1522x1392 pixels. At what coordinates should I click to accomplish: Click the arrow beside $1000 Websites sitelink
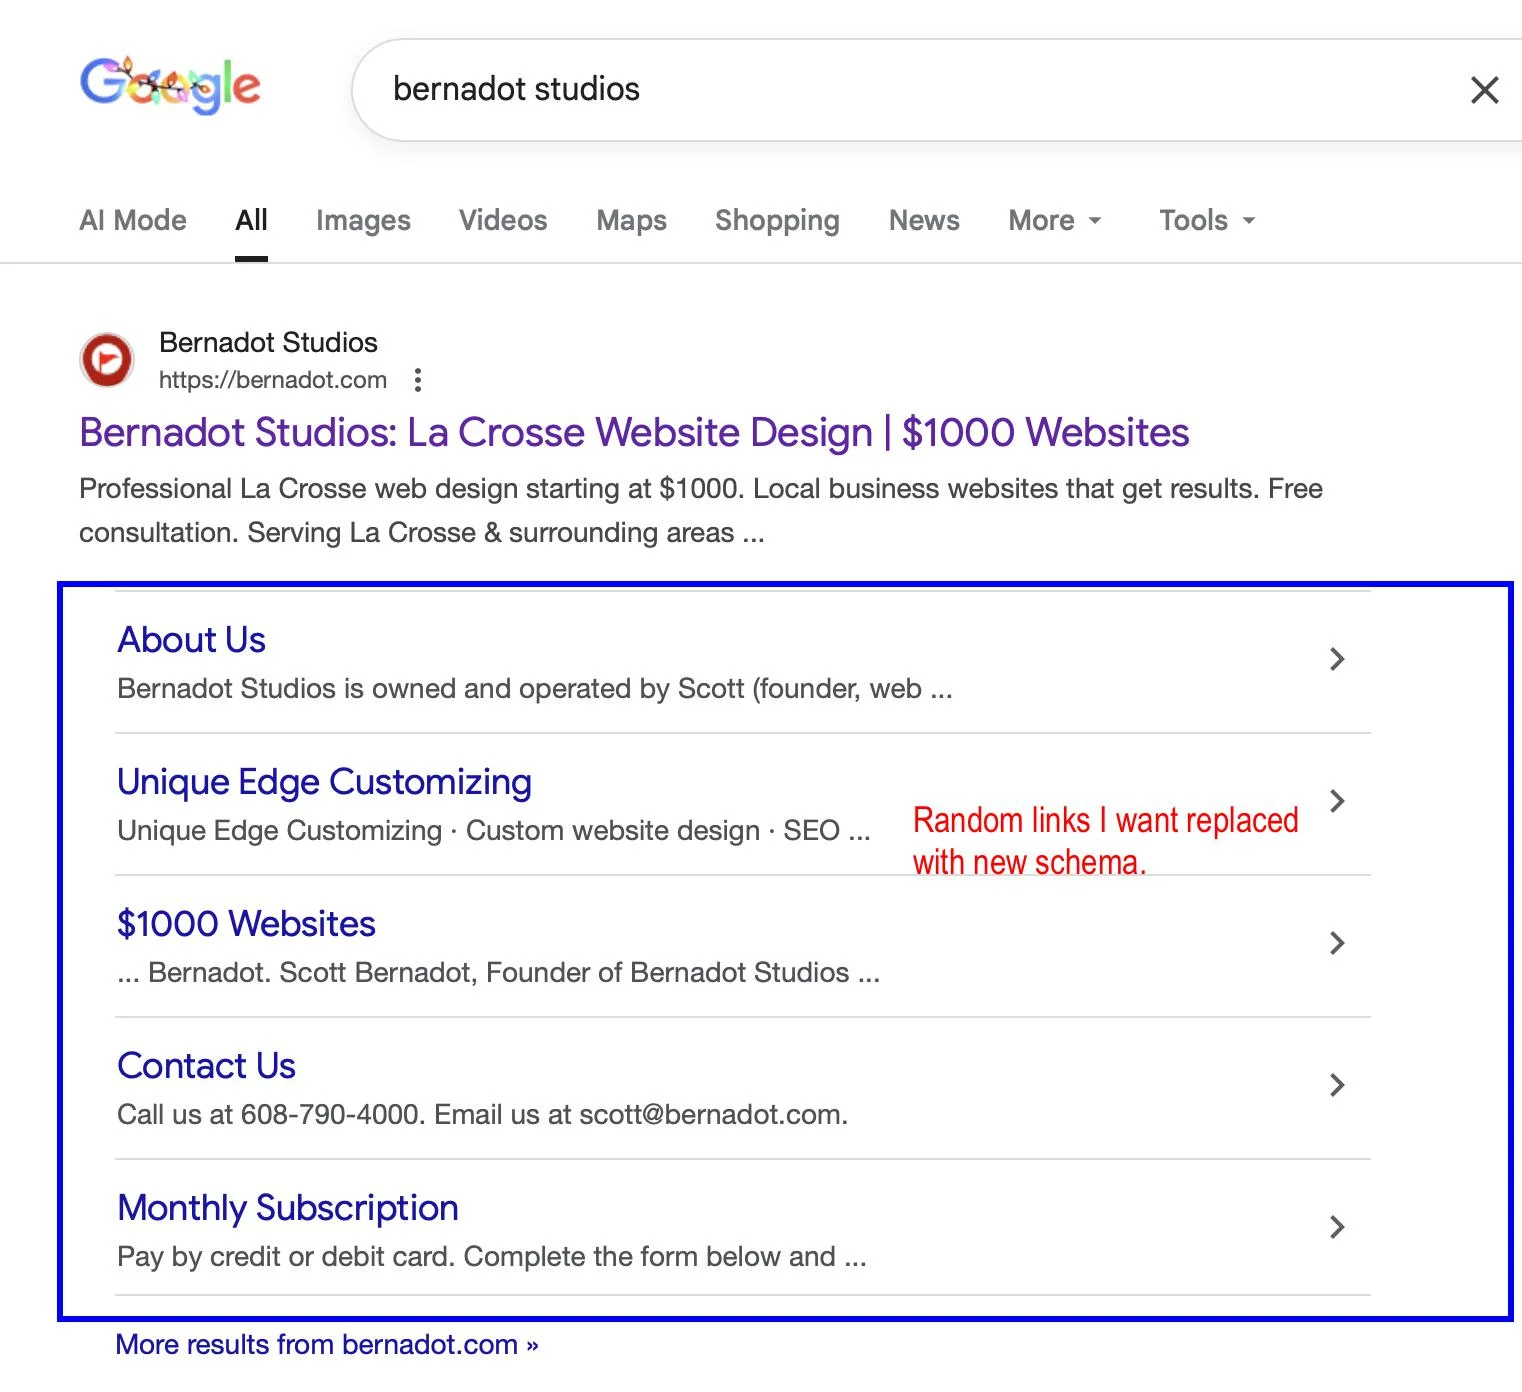click(1336, 943)
